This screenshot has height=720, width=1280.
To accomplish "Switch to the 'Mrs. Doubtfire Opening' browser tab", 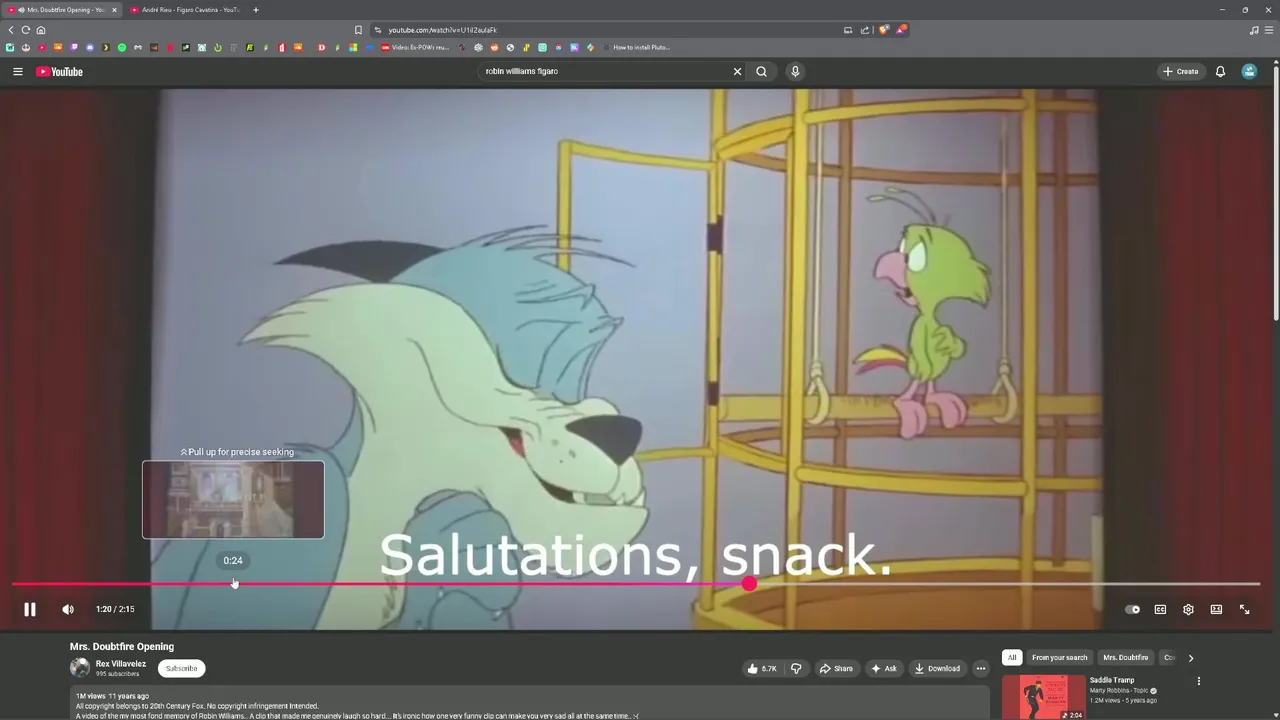I will (60, 10).
